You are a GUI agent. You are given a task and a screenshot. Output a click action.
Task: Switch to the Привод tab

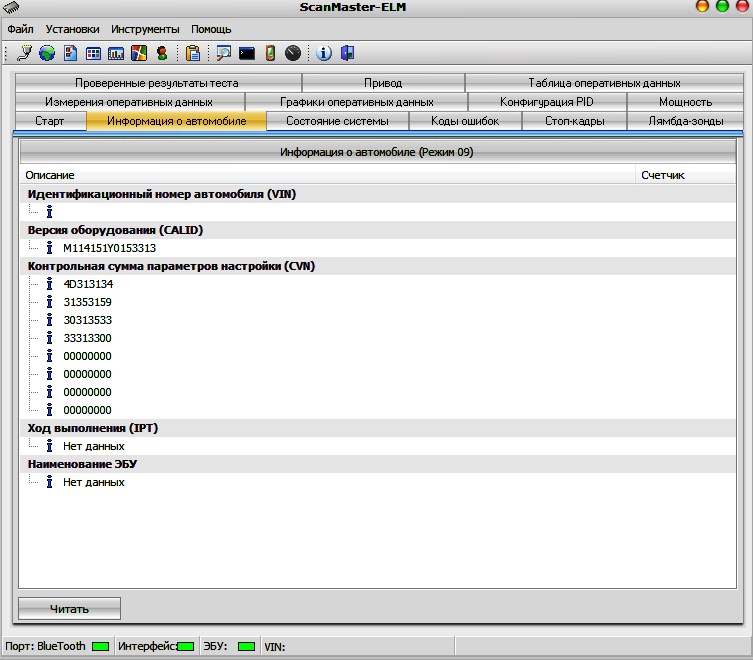(x=383, y=83)
